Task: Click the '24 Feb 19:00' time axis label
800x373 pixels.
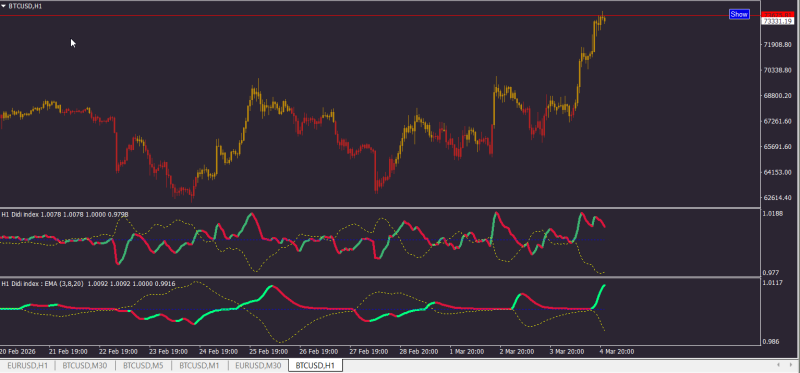Action: pos(218,352)
